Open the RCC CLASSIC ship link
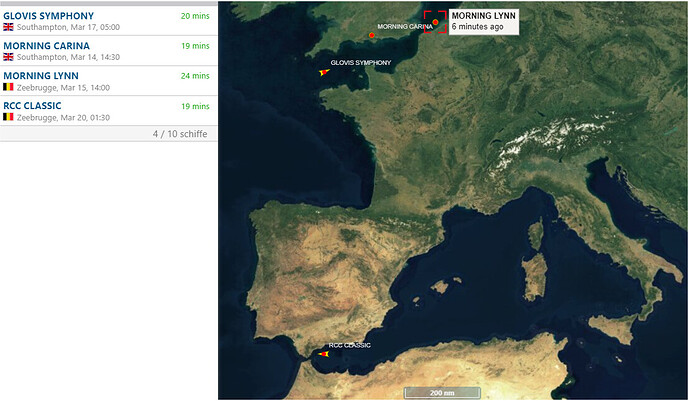 [x=32, y=106]
